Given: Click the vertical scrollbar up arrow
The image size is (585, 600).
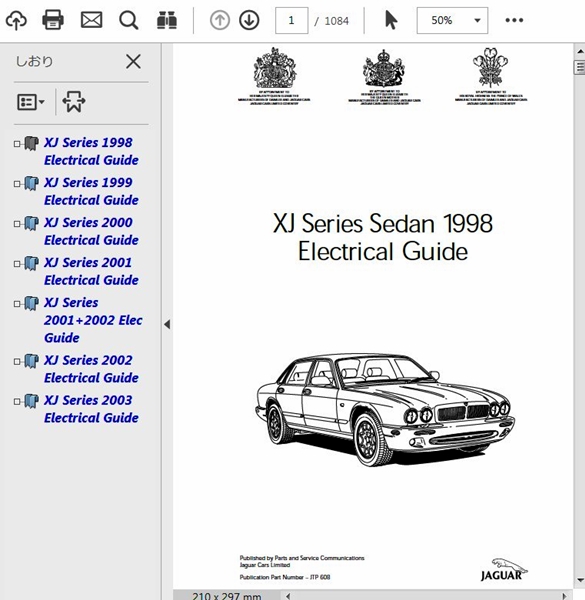Looking at the screenshot, I should tap(580, 51).
